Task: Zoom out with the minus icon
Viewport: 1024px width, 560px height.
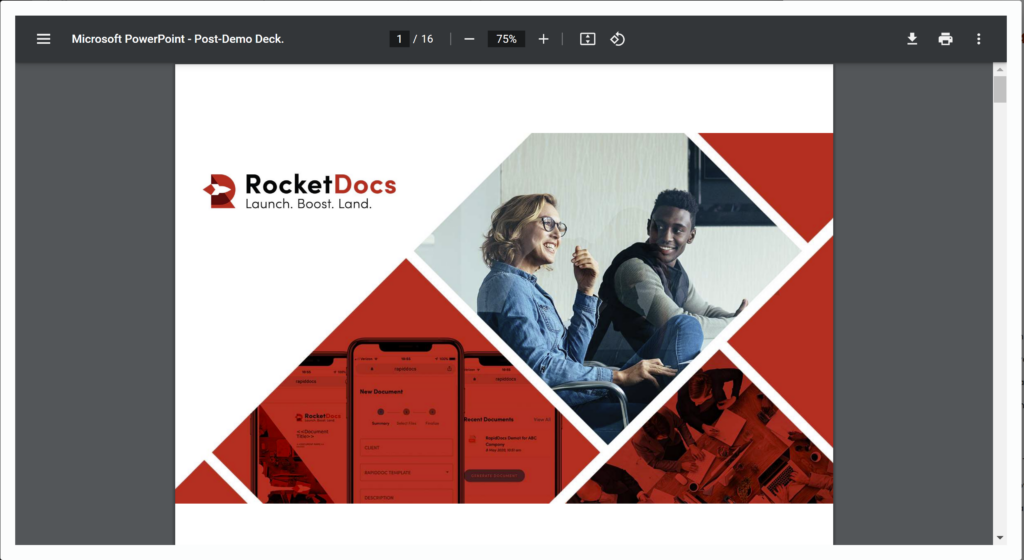Action: [x=469, y=39]
